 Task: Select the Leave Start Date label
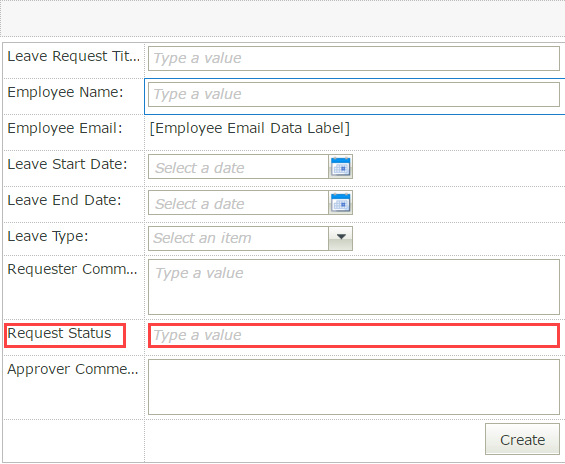click(x=67, y=164)
